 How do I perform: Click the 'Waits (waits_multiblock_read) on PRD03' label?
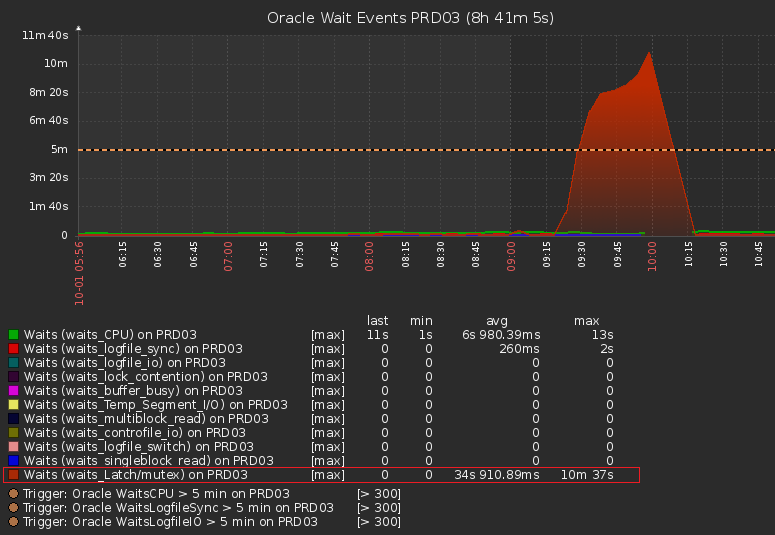(146, 418)
